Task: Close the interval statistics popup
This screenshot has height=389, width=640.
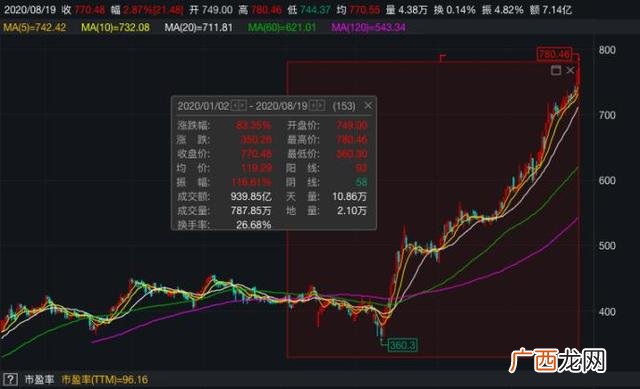Action: pyautogui.click(x=368, y=106)
